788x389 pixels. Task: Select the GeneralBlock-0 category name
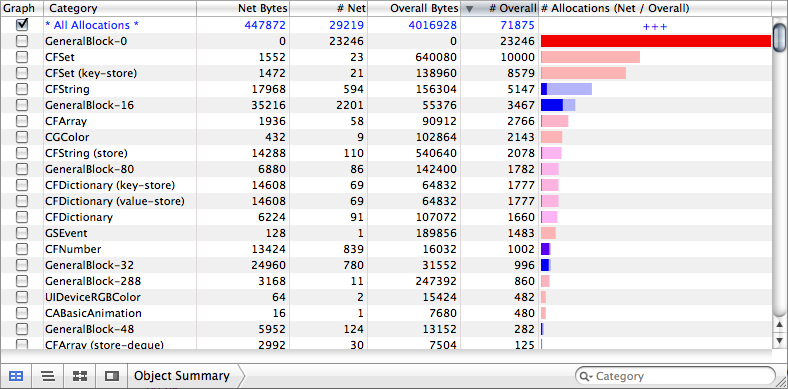[x=86, y=41]
